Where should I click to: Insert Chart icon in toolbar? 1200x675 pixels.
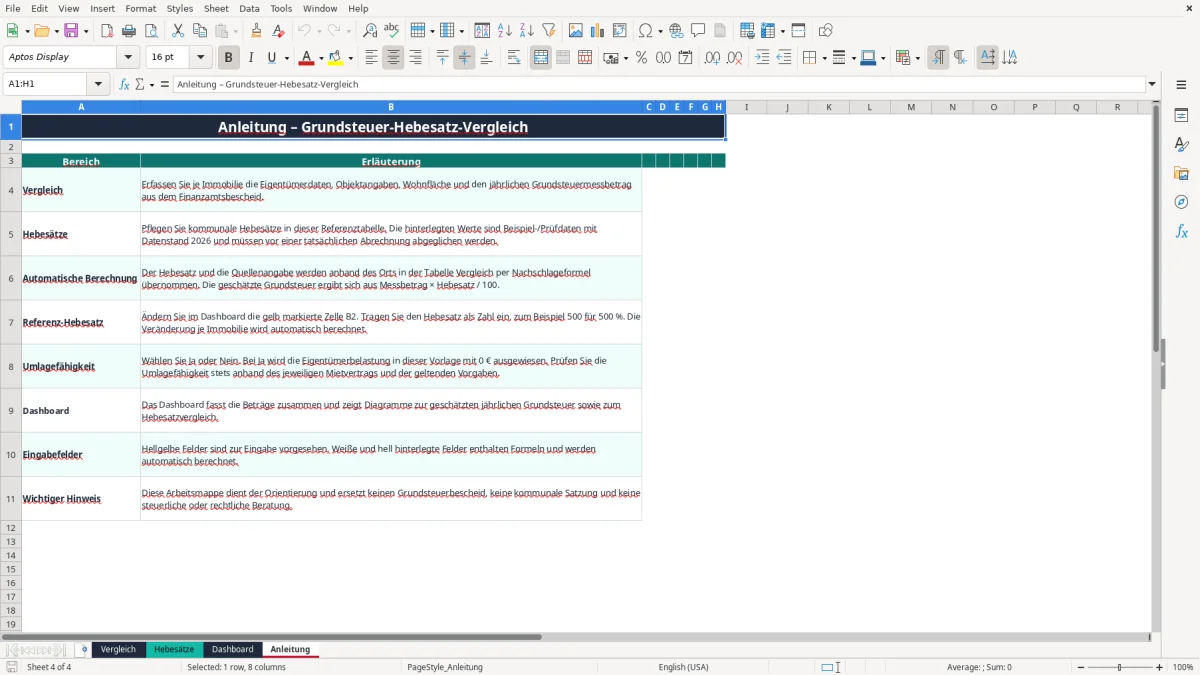(598, 31)
